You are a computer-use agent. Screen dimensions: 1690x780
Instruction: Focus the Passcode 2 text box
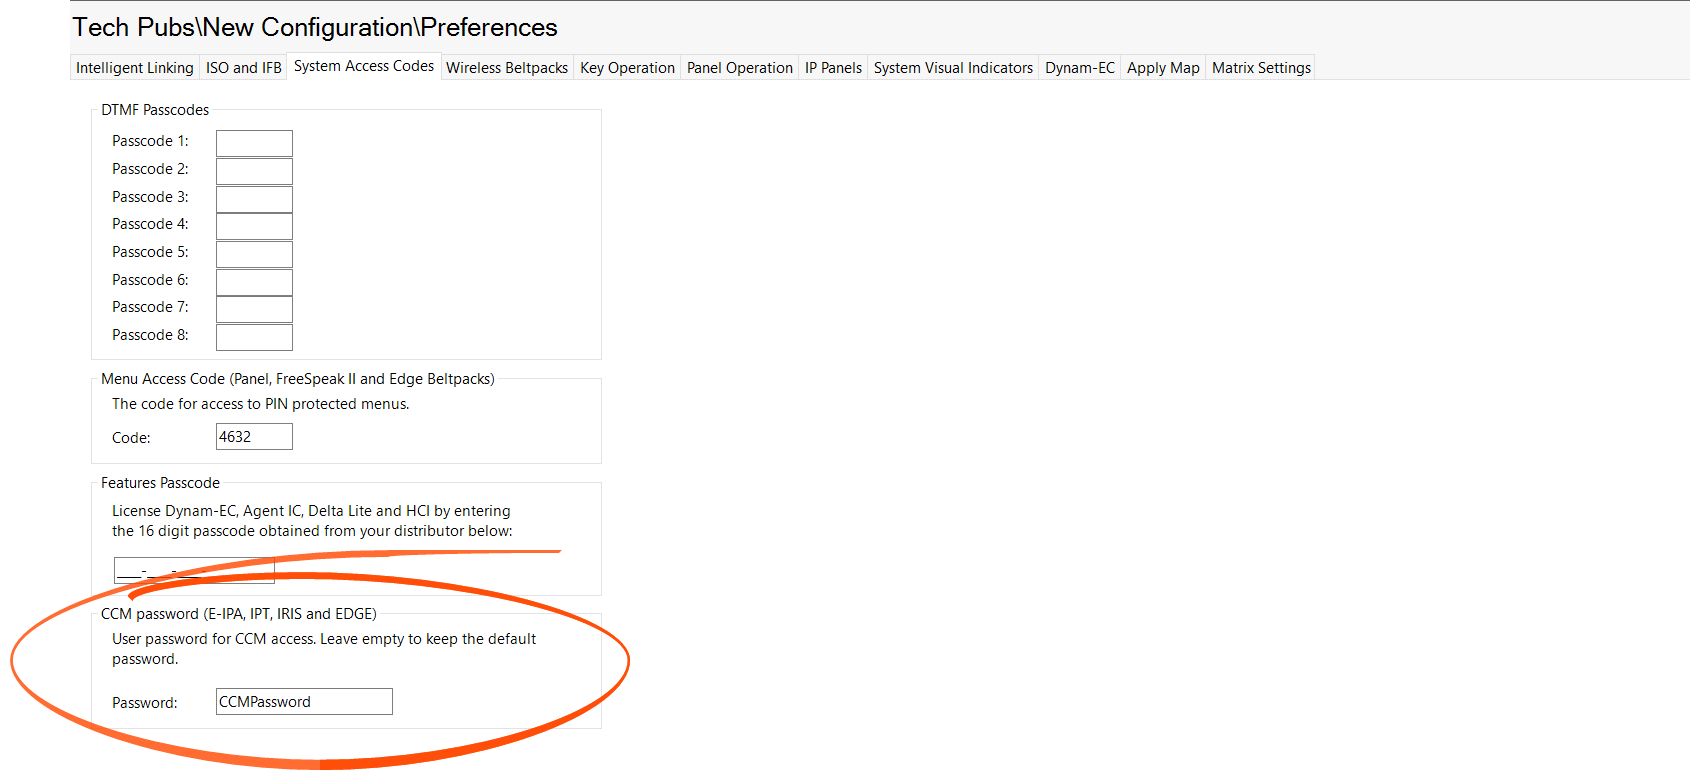click(x=254, y=171)
